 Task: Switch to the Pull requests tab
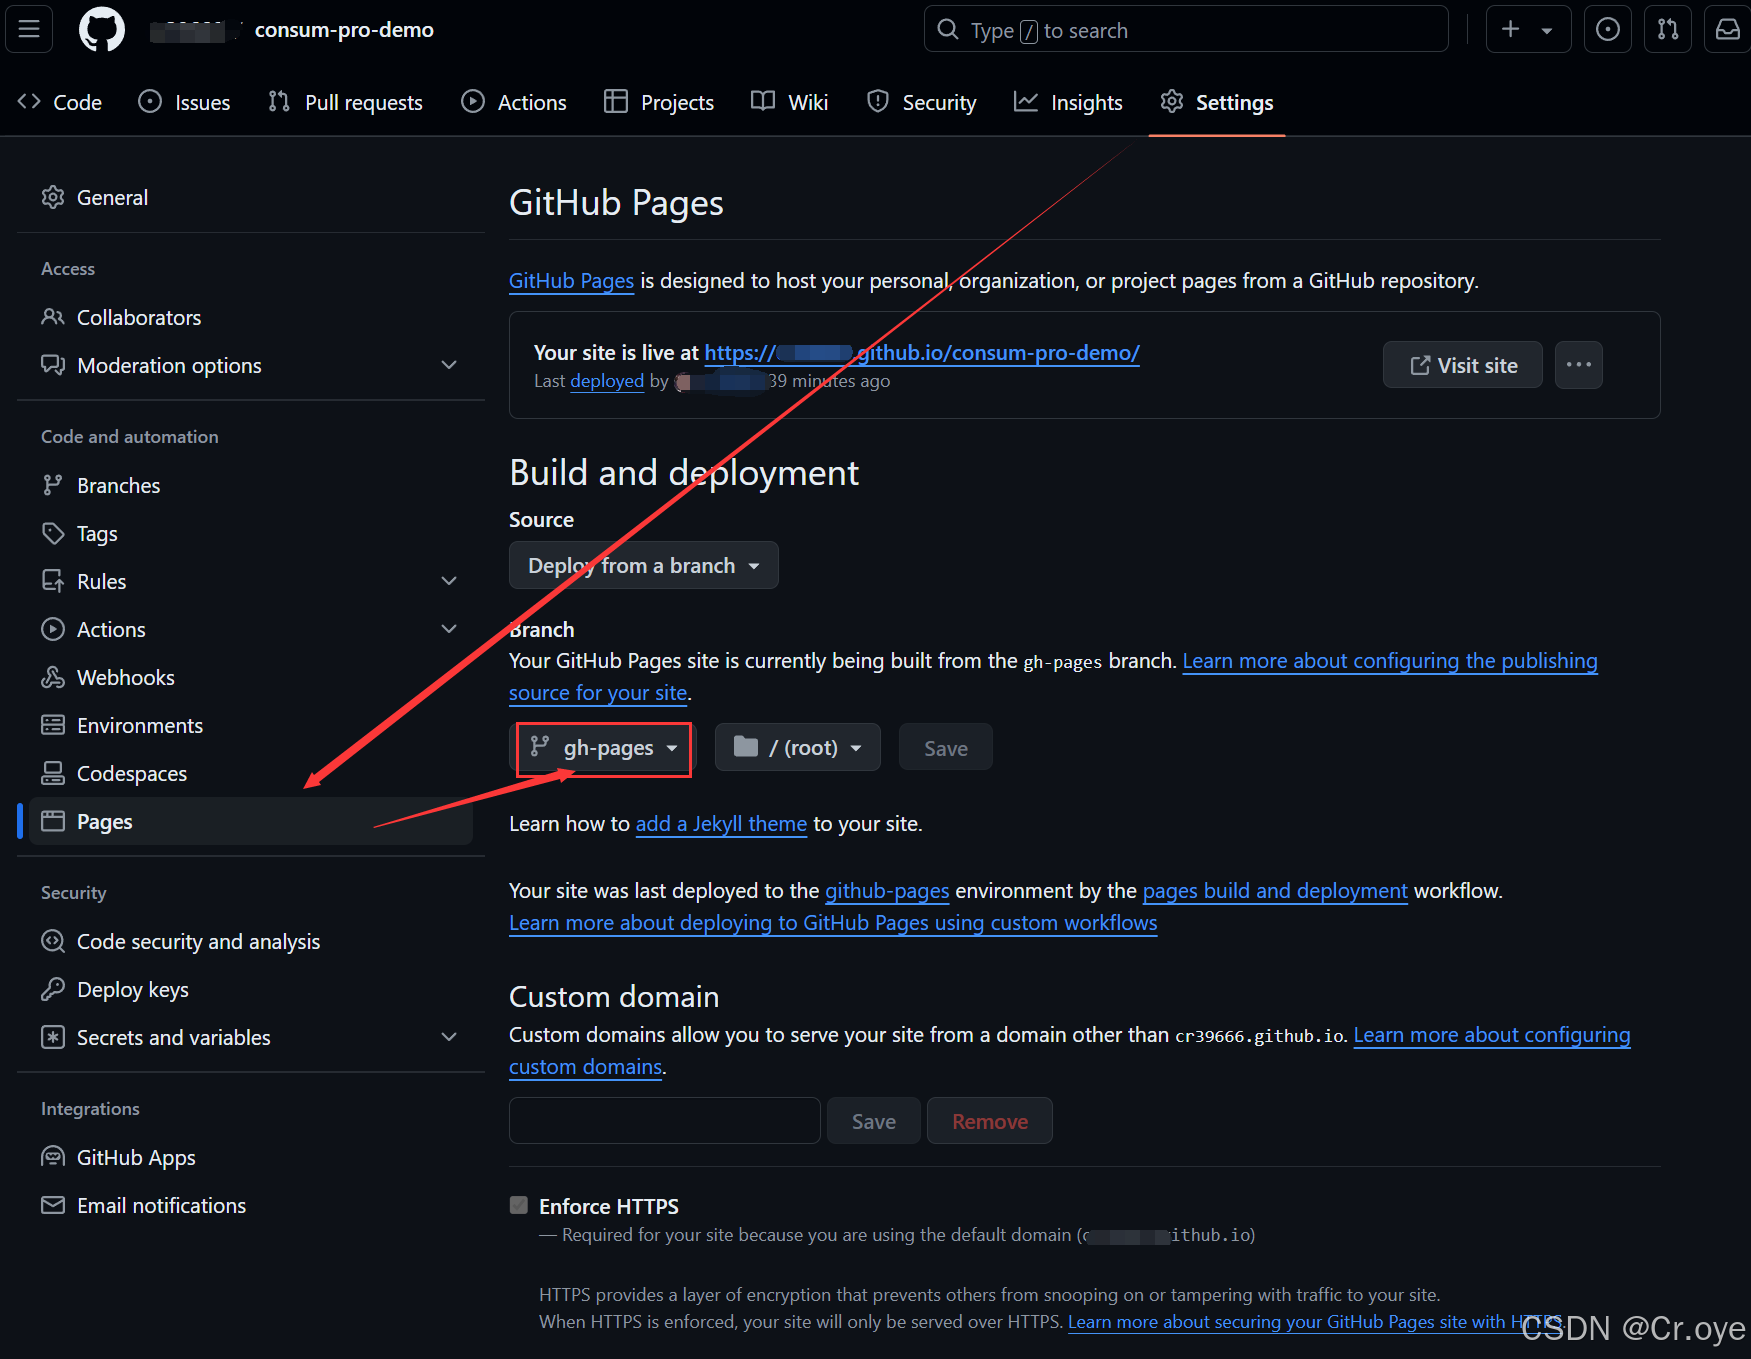[x=345, y=102]
